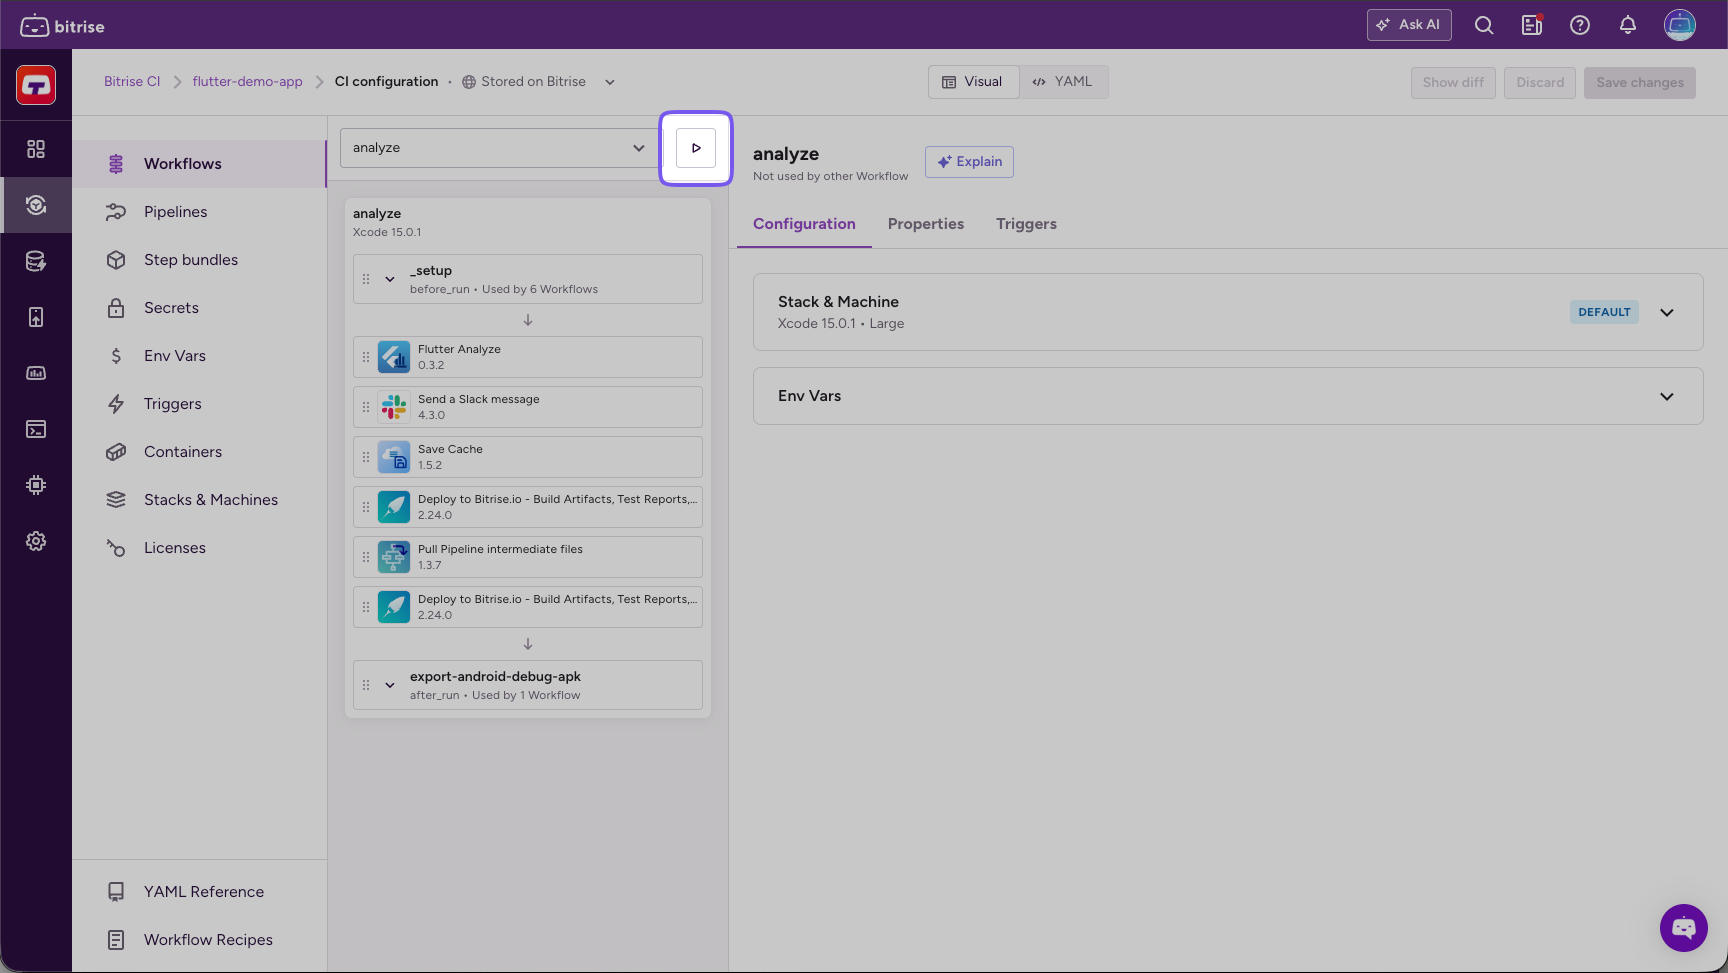Screen dimensions: 1728x973
Task: Open the Triggers tab in workflow panel
Action: point(1026,224)
